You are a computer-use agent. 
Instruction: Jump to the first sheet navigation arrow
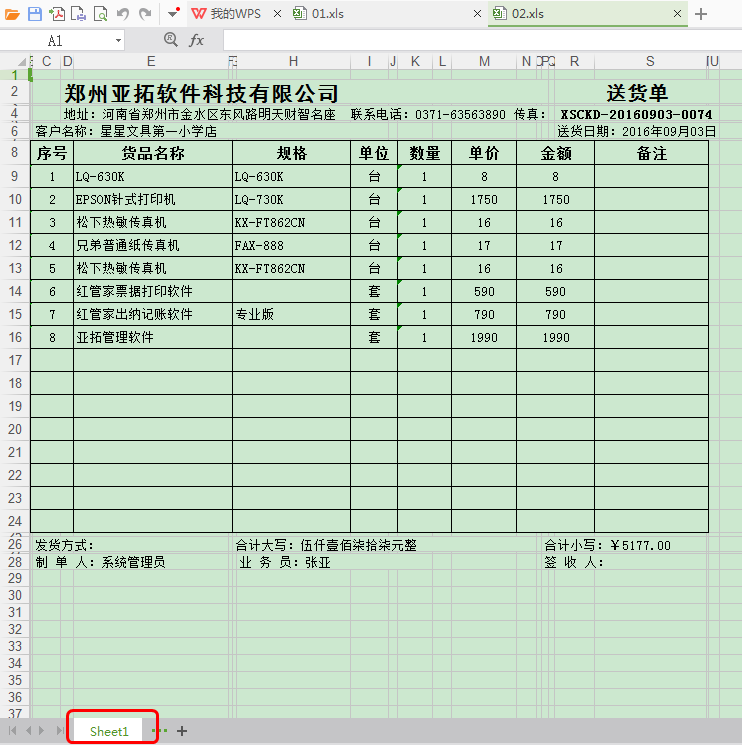coord(13,731)
